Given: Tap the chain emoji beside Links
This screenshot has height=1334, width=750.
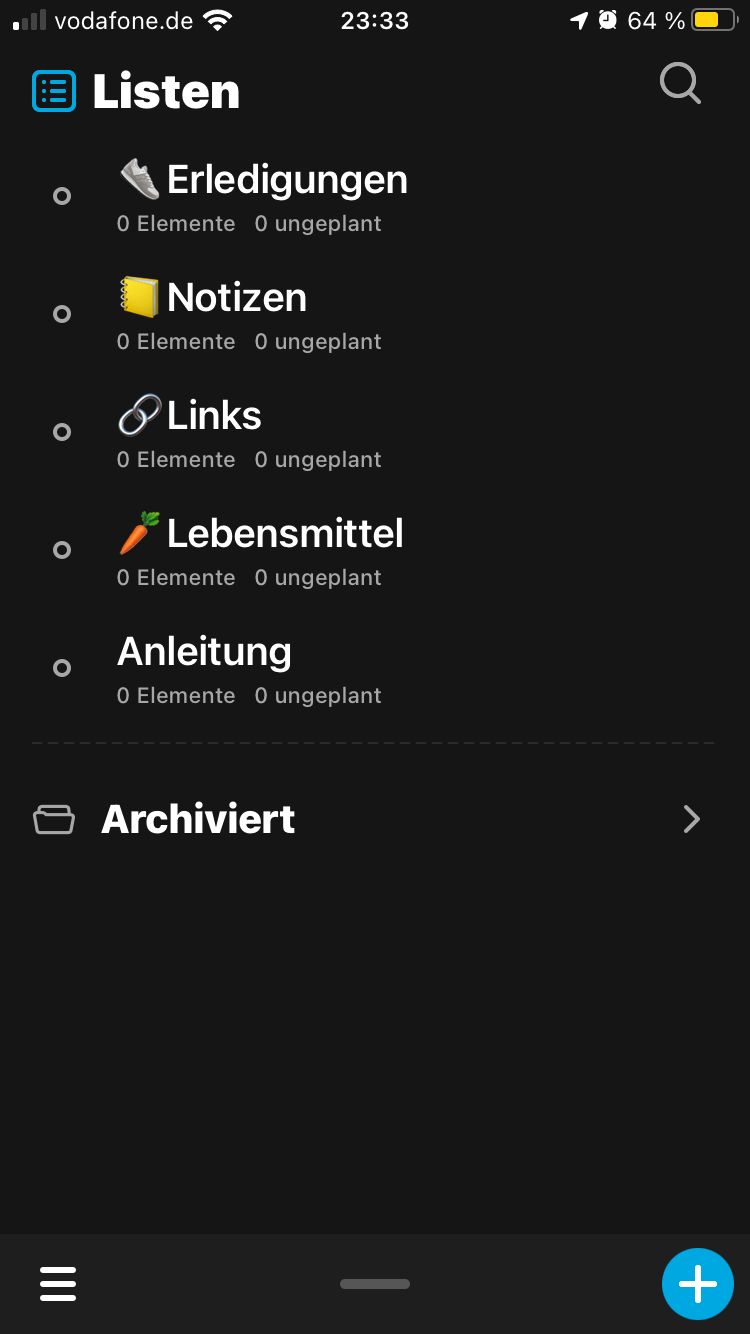Looking at the screenshot, I should 140,415.
